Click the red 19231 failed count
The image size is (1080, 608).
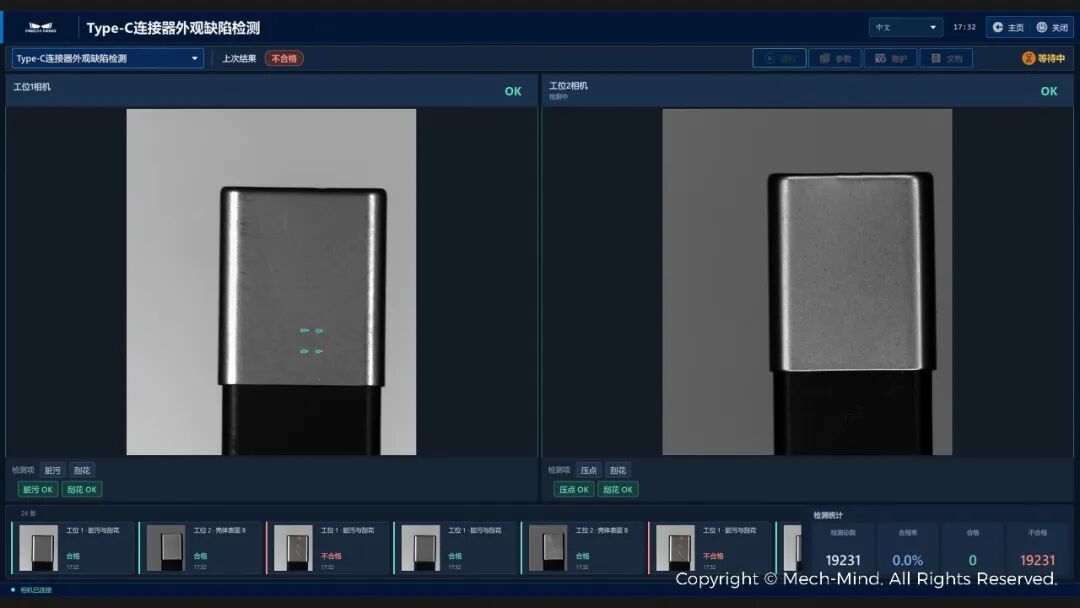coord(1037,560)
